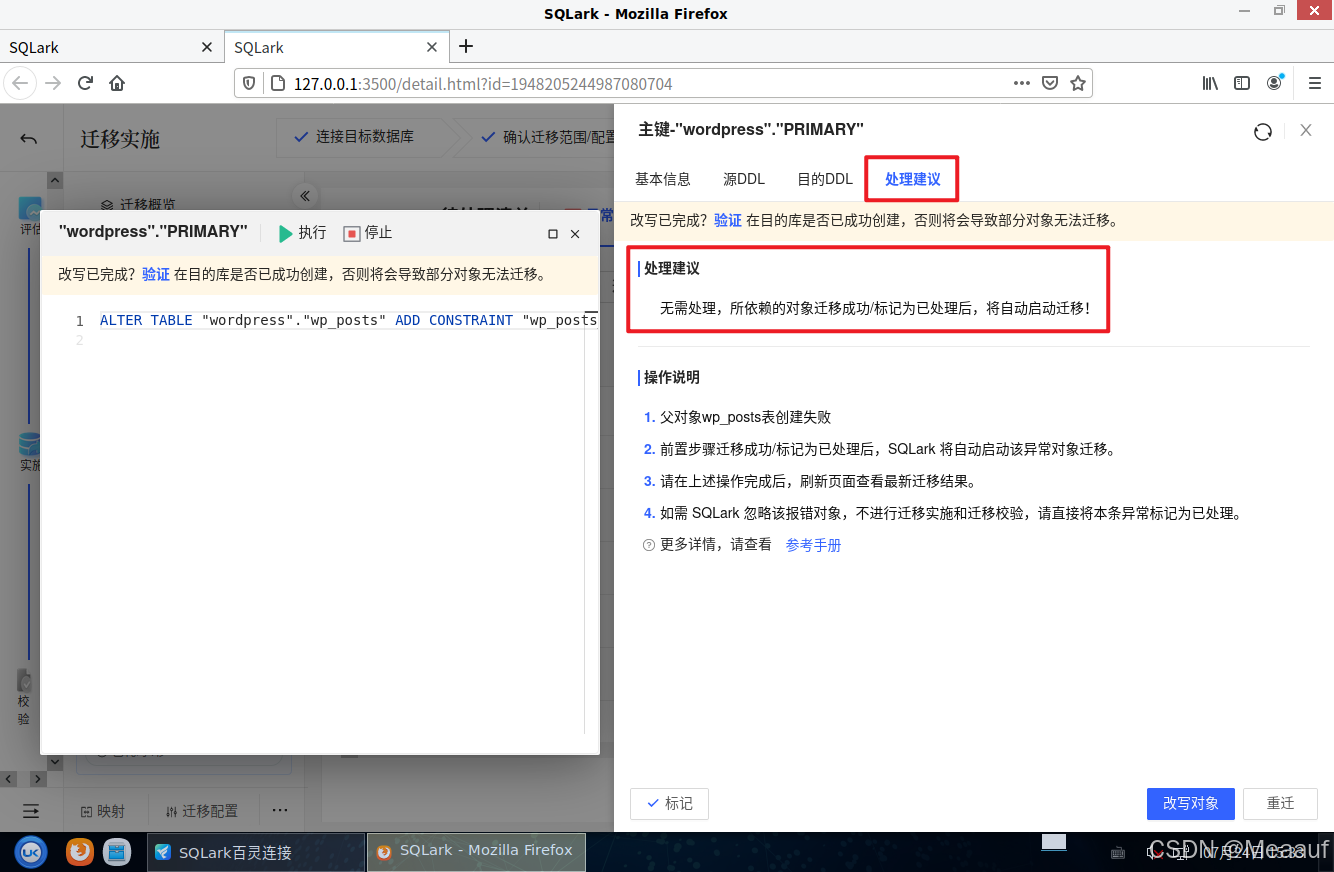Close the second active SQLark tab
Image resolution: width=1334 pixels, height=872 pixels.
point(432,47)
